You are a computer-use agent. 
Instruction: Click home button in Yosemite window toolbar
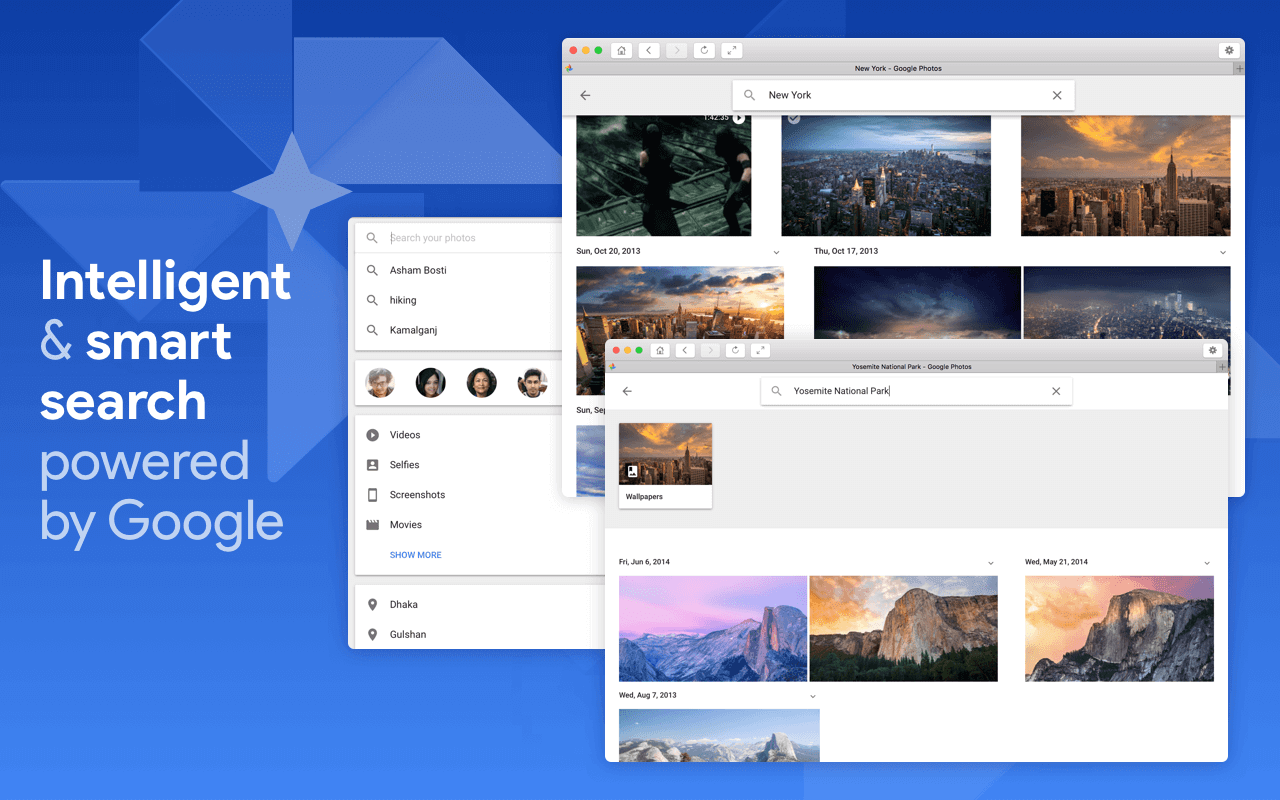(660, 350)
